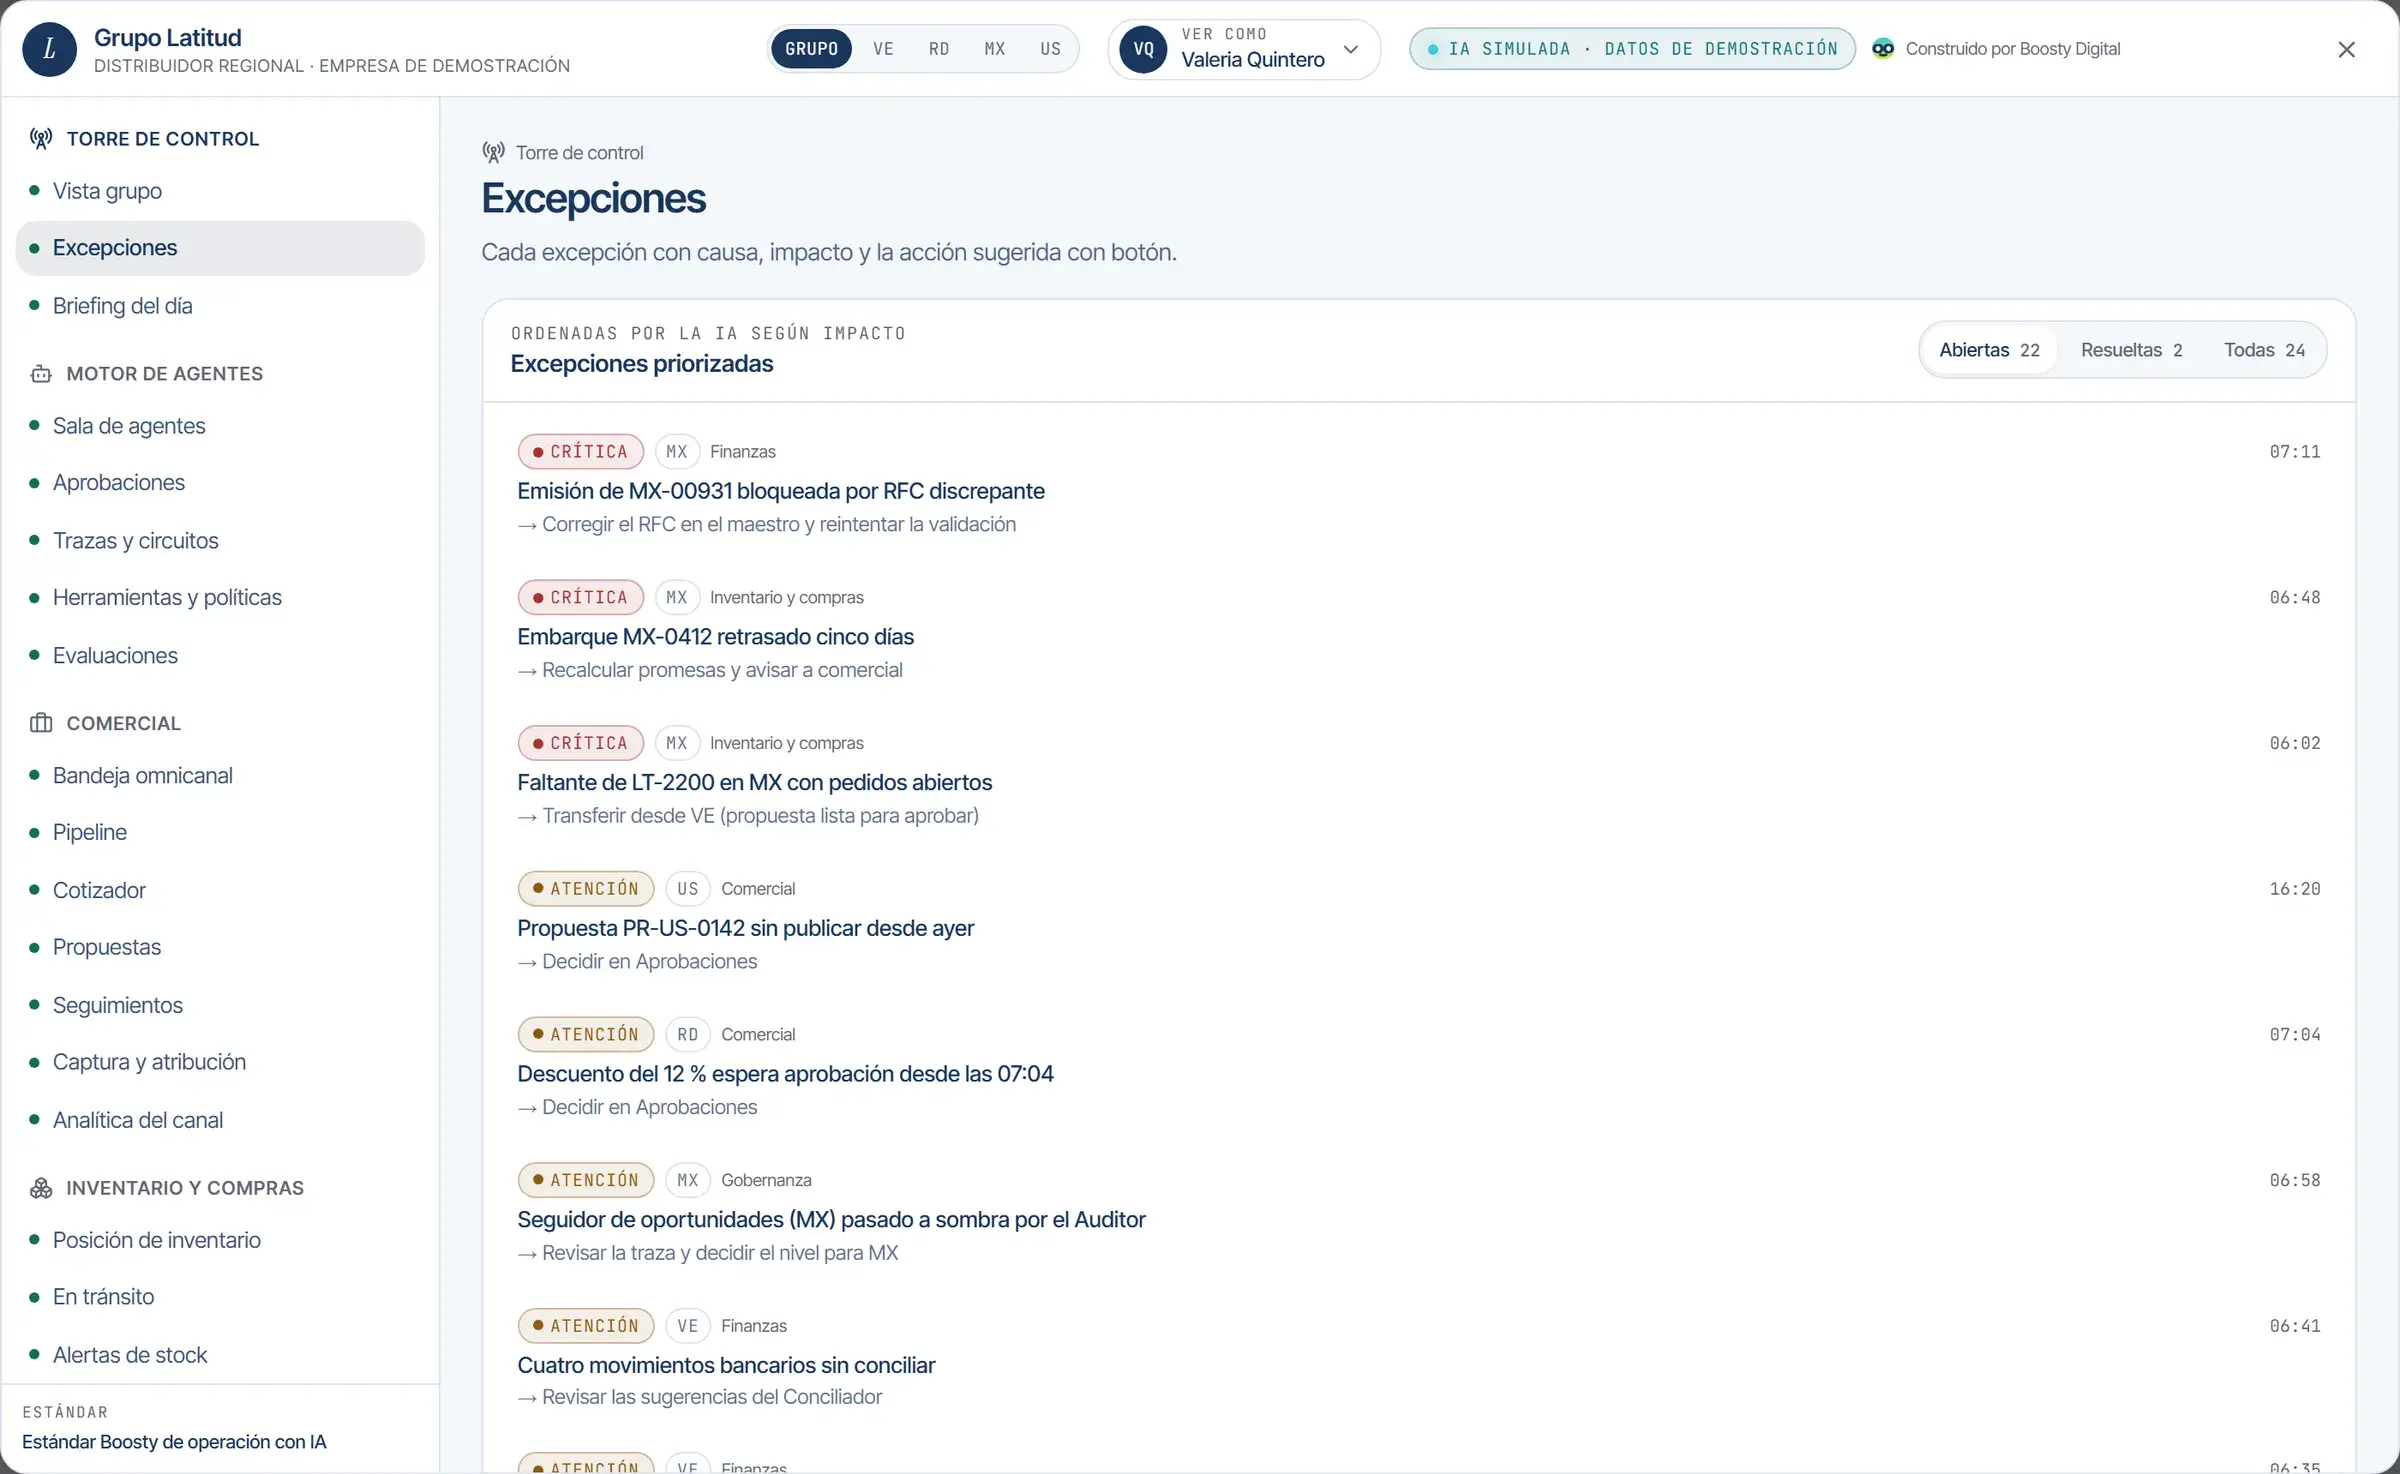Click the ATENCIÓN badge on the Gobernanza exception

[586, 1180]
